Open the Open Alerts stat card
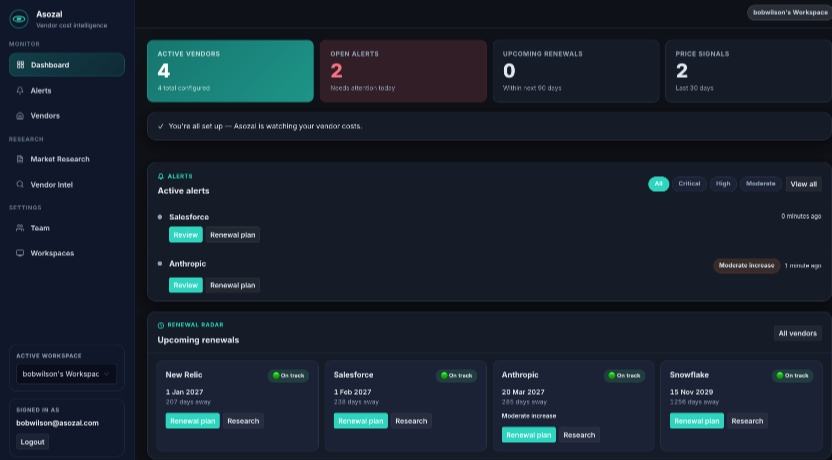 point(403,71)
